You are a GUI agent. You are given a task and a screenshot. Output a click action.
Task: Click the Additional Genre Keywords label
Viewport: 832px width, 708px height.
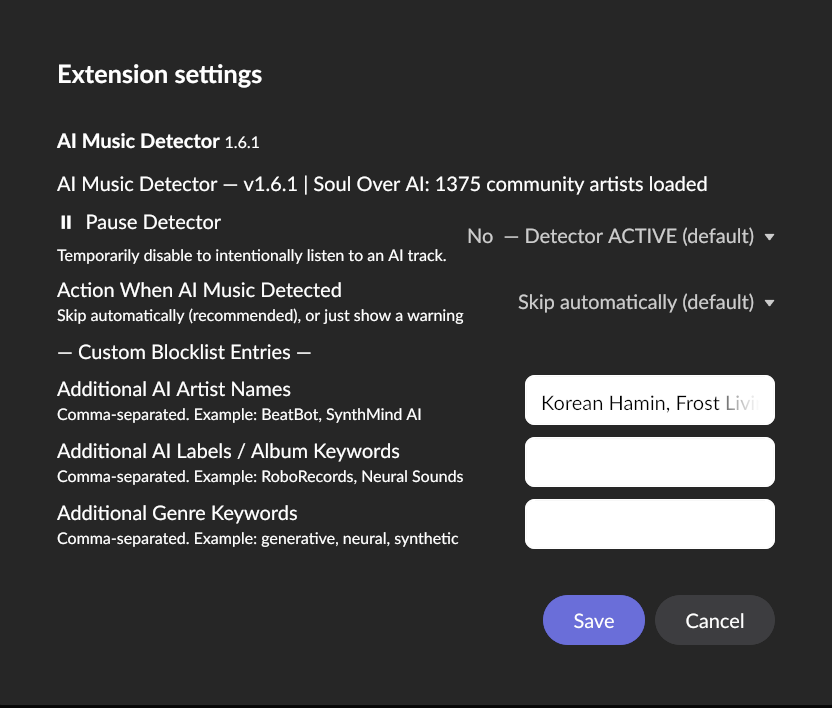click(177, 513)
